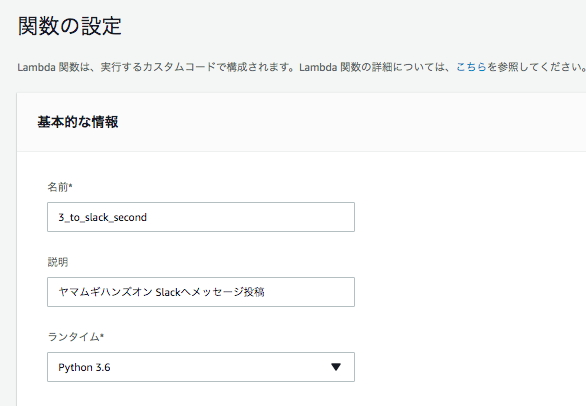Place cursor after Slackへメッセージ投稿 text
This screenshot has width=586, height=406.
(x=265, y=292)
